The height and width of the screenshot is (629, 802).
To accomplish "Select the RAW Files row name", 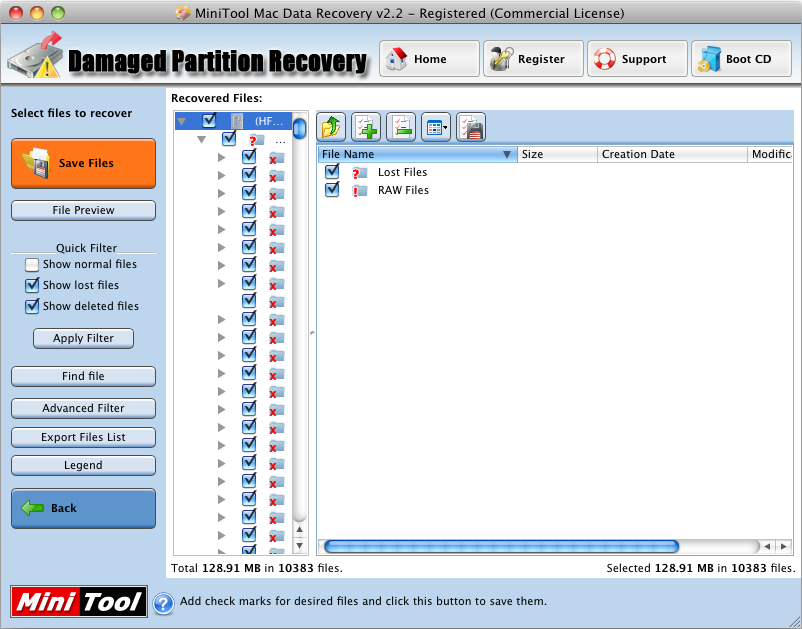I will pos(403,190).
